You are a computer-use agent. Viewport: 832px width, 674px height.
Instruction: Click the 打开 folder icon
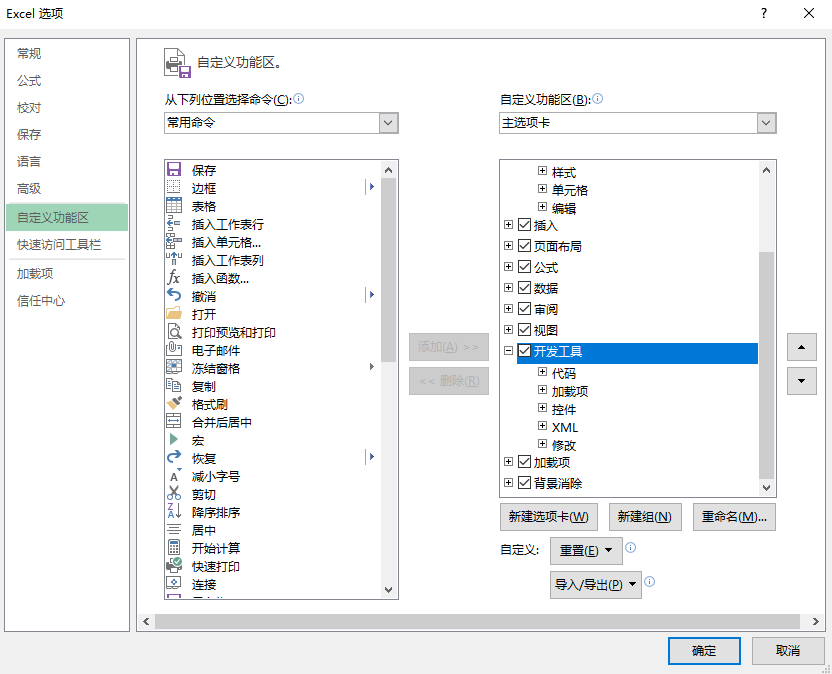(x=174, y=314)
